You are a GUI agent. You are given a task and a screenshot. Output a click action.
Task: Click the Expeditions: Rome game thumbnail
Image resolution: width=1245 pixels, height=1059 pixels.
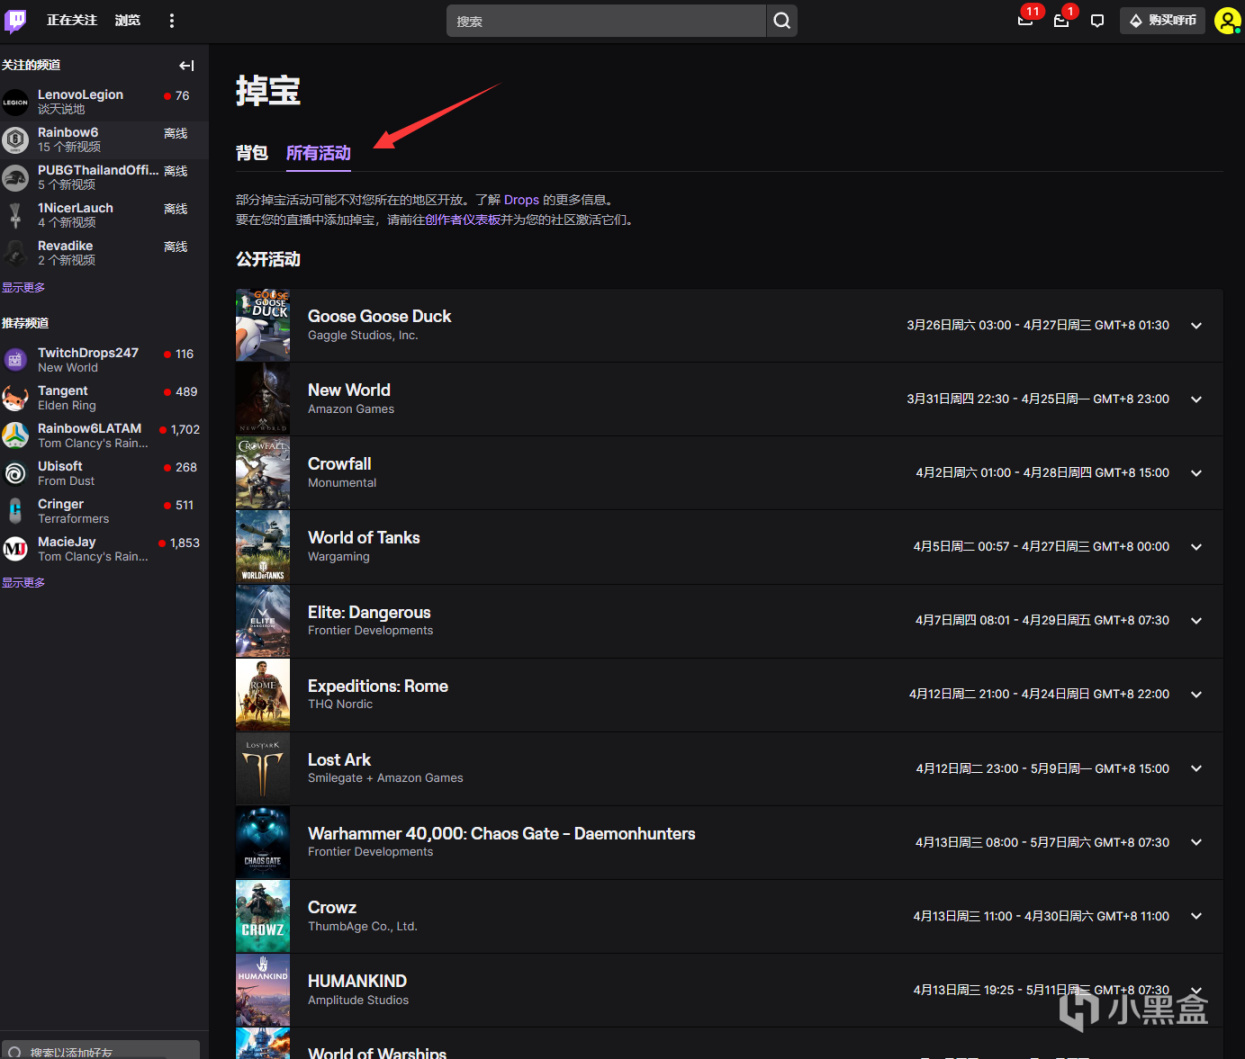pos(263,695)
